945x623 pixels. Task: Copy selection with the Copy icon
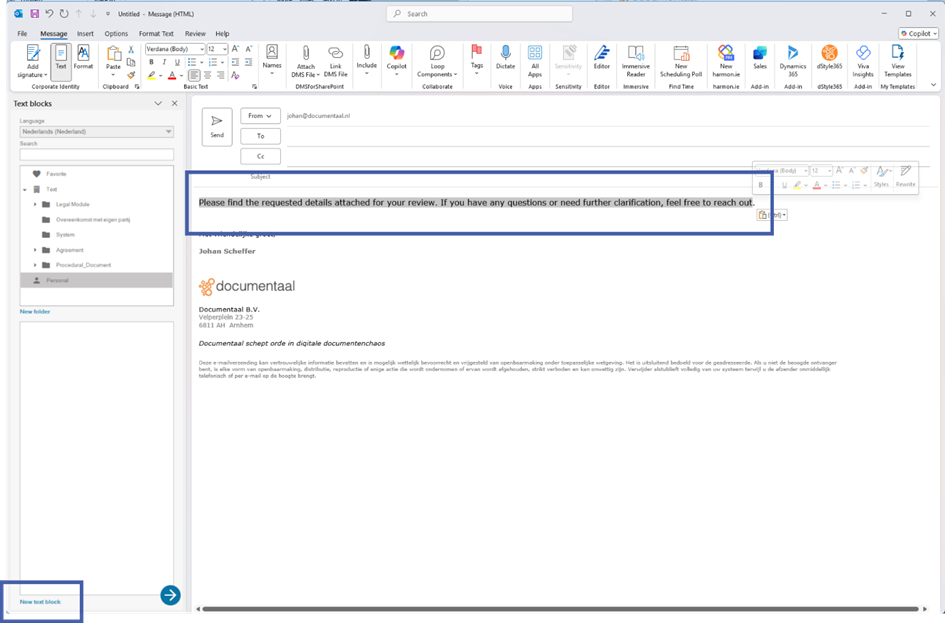[x=131, y=62]
